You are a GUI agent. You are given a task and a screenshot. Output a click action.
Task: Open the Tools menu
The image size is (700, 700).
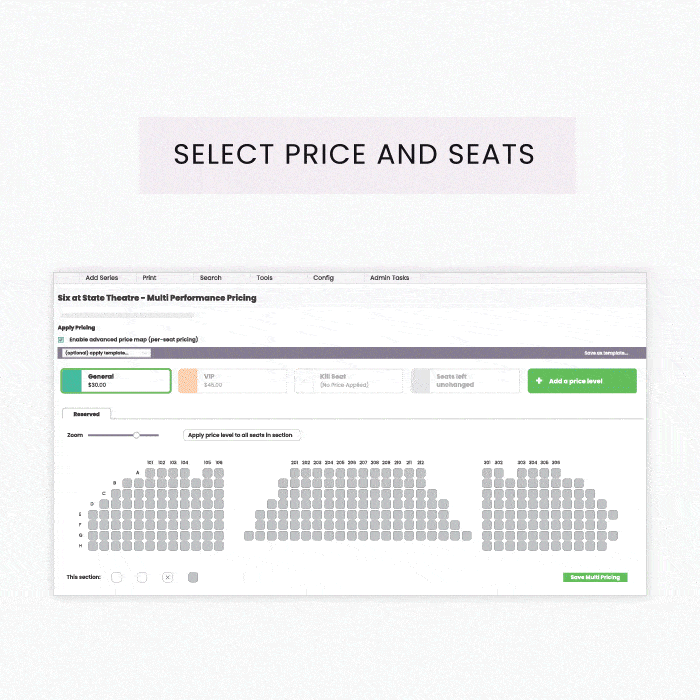(x=264, y=278)
